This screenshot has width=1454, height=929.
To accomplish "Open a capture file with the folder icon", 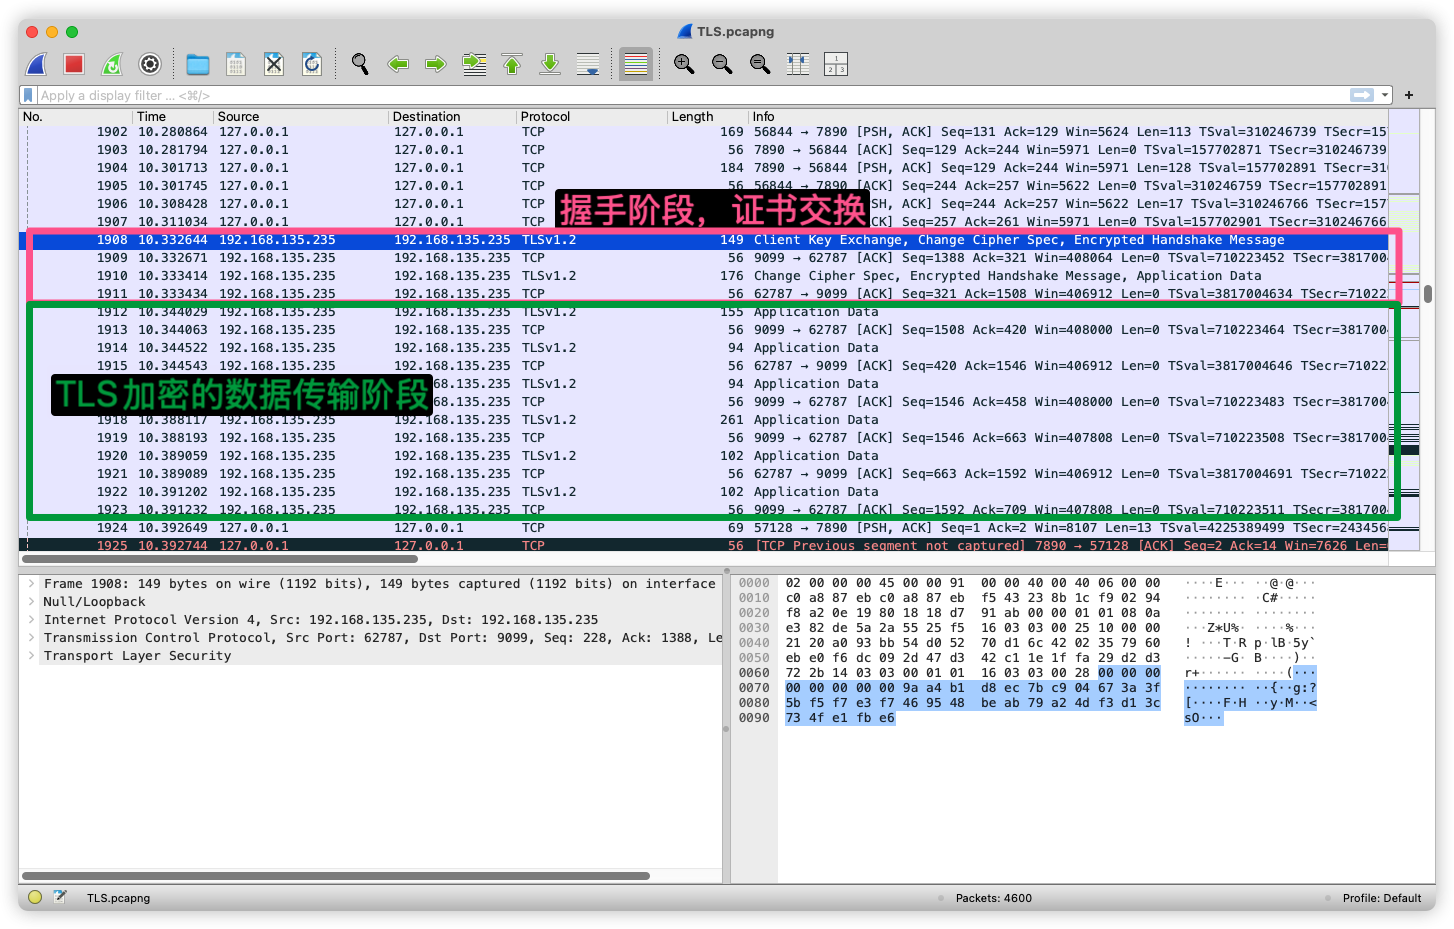I will 198,65.
